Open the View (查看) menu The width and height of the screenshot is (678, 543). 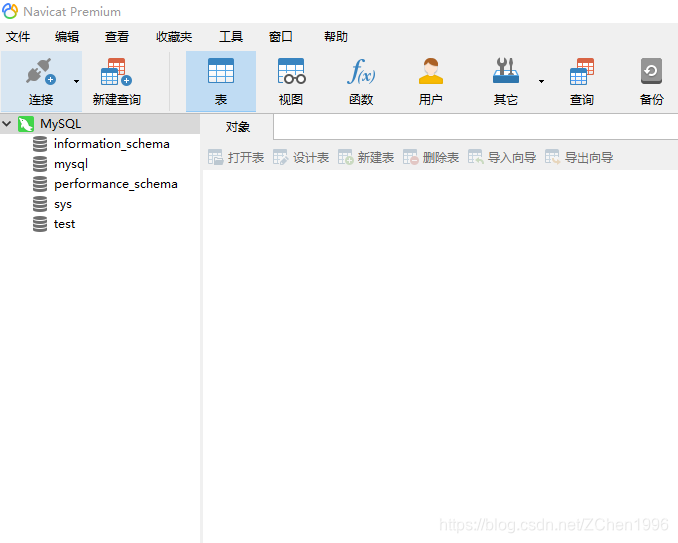click(117, 37)
